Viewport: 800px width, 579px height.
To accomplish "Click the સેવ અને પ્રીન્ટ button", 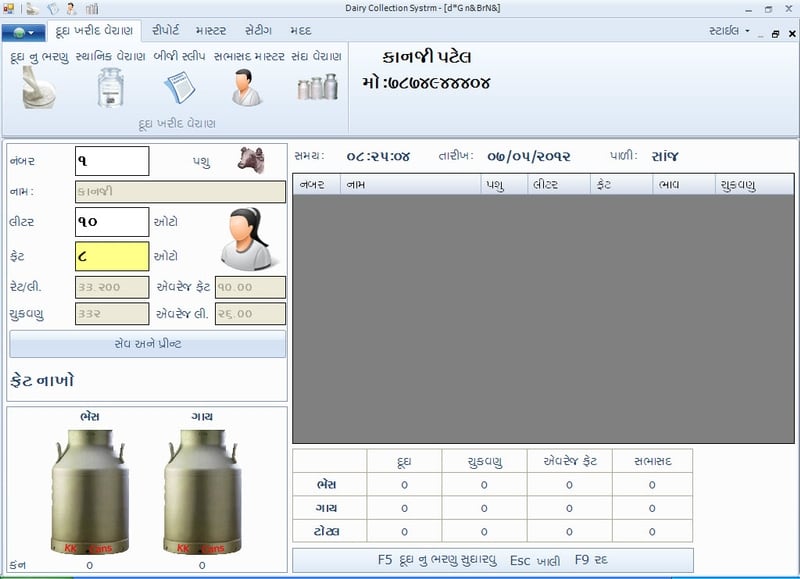I will coord(148,344).
